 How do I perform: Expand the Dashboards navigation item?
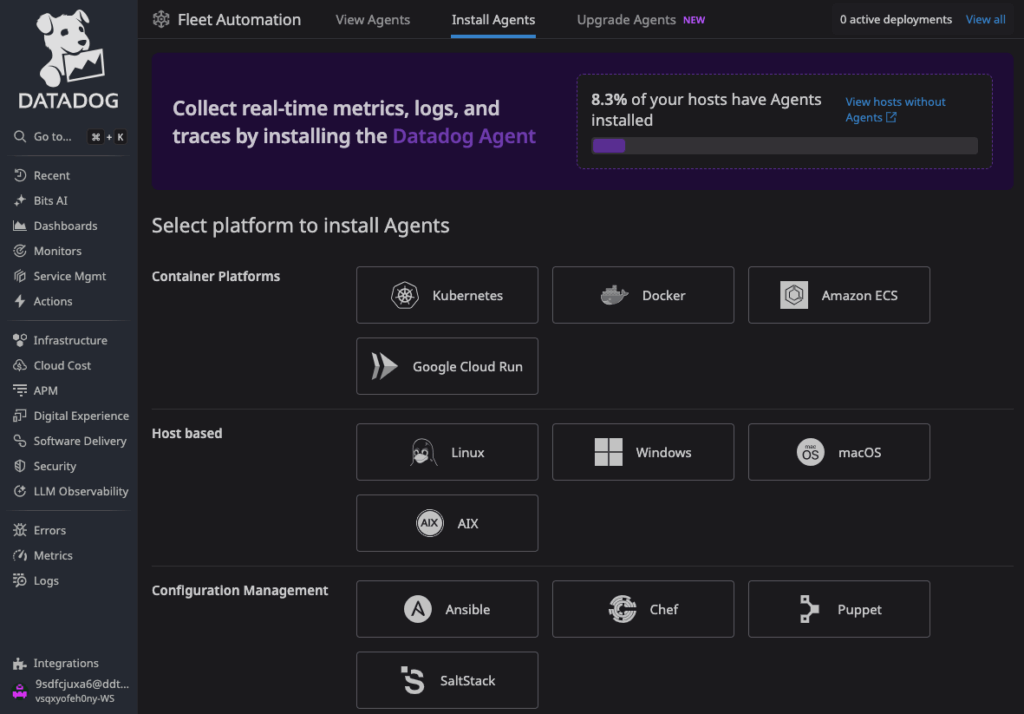pyautogui.click(x=65, y=226)
